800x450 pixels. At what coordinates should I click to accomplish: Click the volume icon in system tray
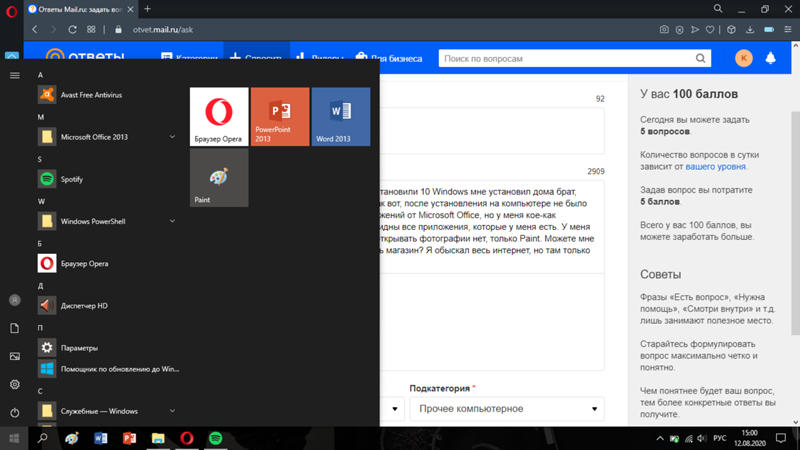[x=702, y=438]
